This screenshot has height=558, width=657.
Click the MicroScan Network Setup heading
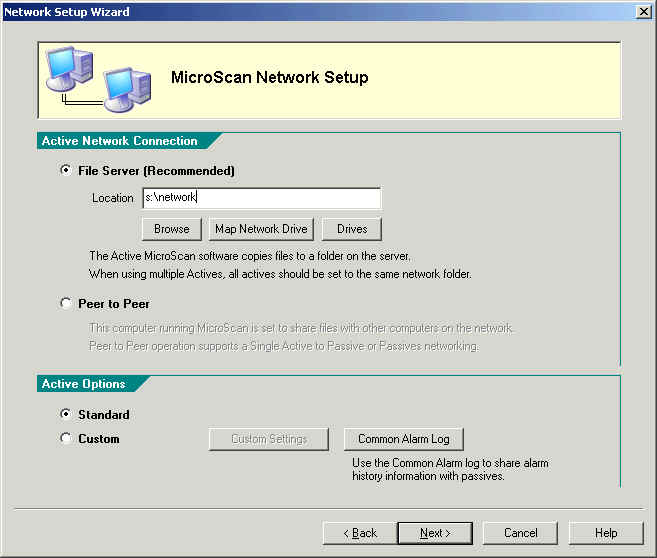coord(270,78)
